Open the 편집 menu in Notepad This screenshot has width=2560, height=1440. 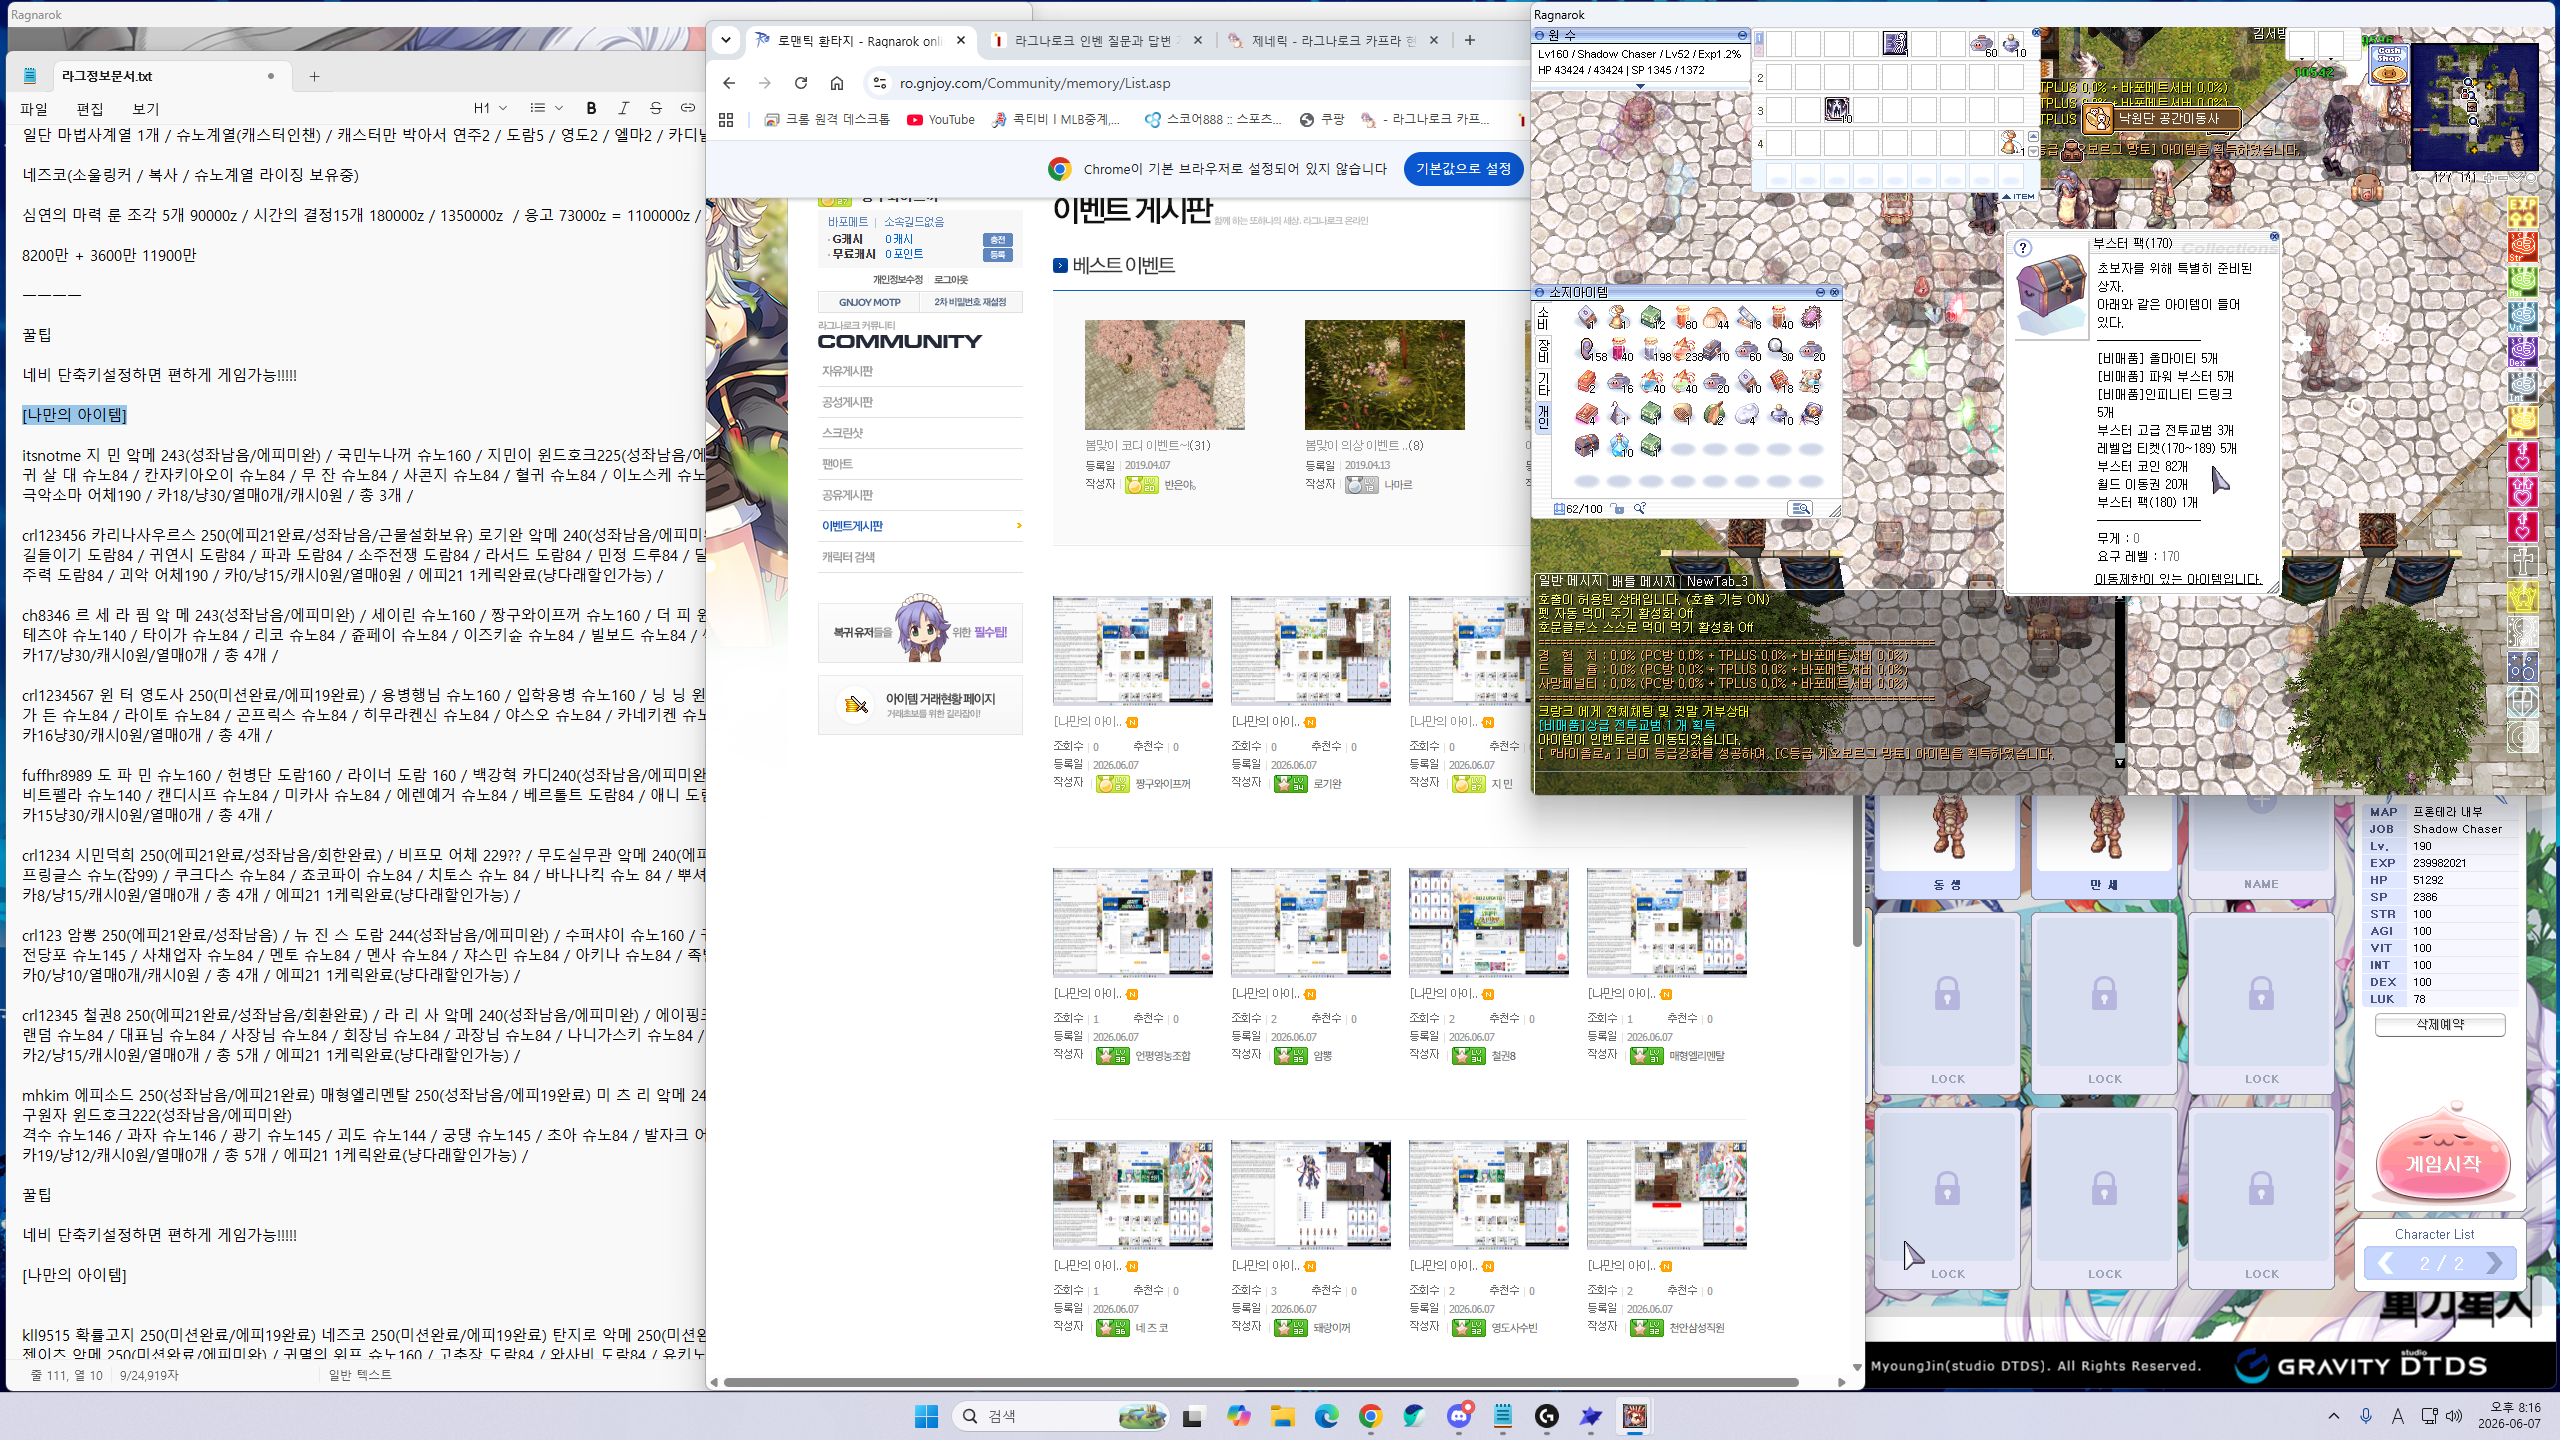coord(90,109)
